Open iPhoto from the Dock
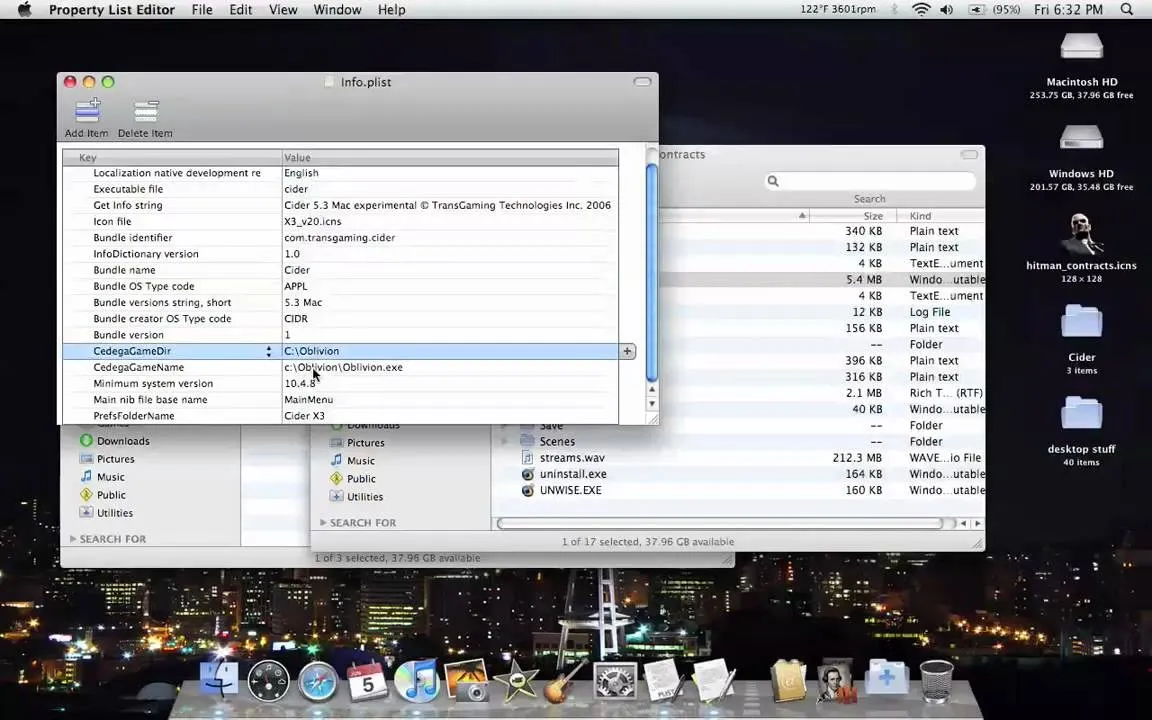Screen dimensions: 1152x720 coord(466,680)
